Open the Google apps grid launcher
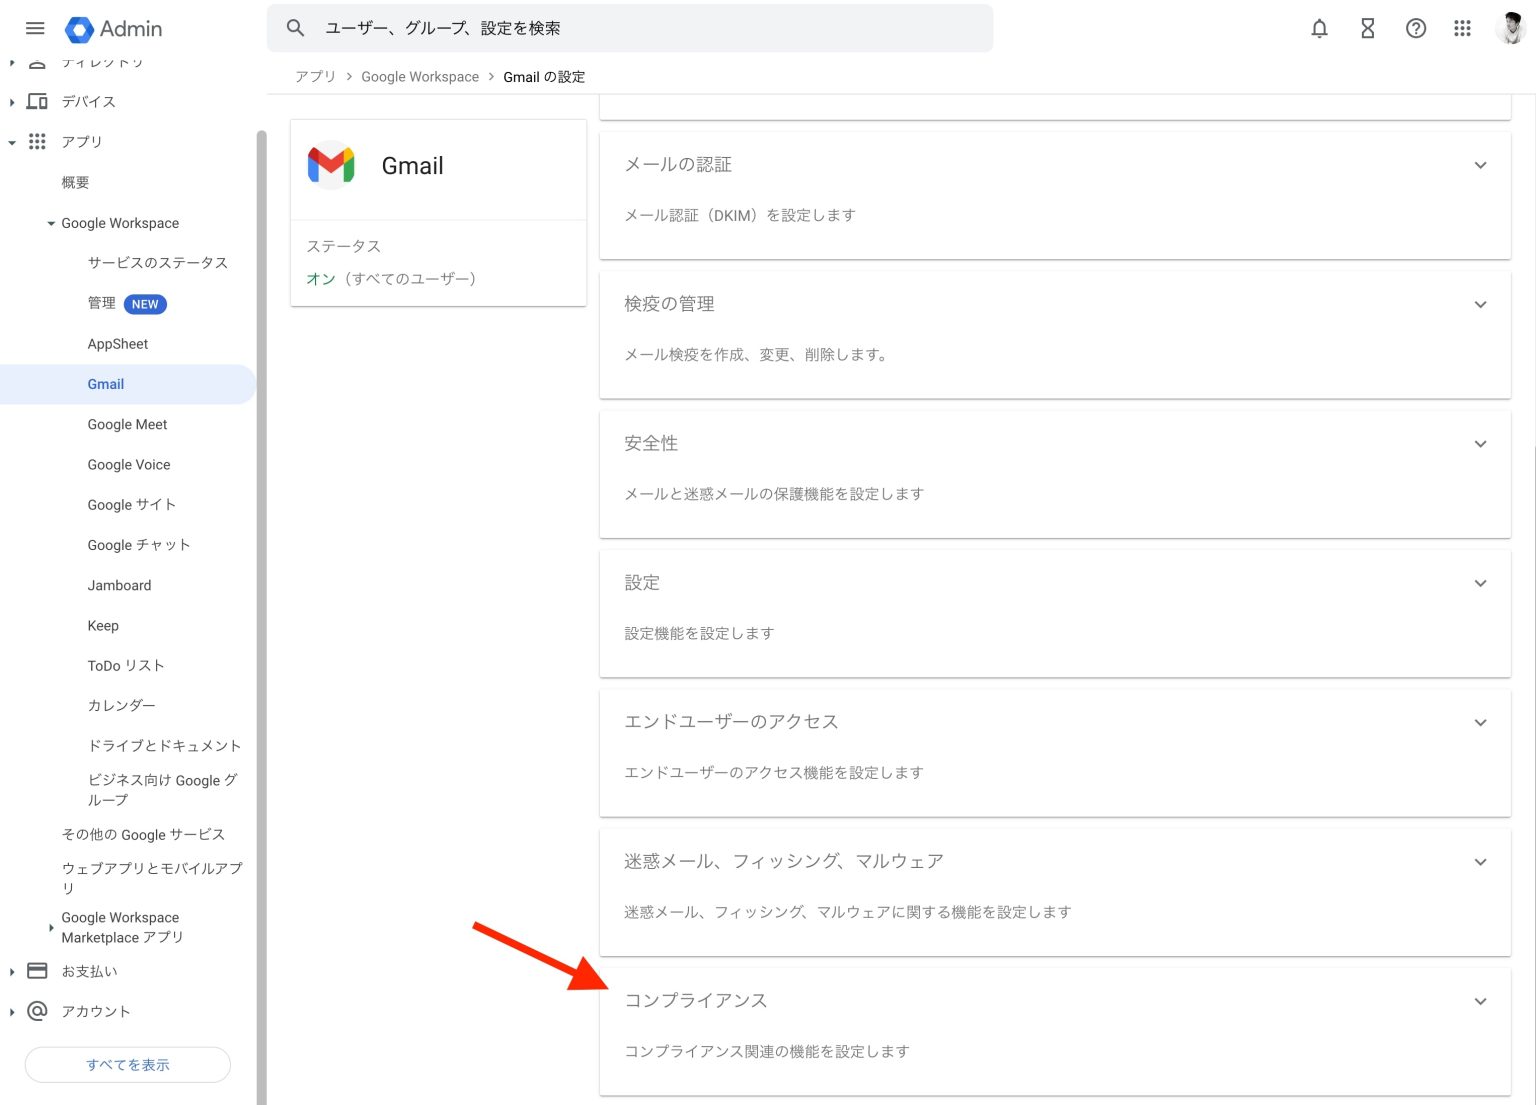Viewport: 1536px width, 1105px height. [1462, 28]
